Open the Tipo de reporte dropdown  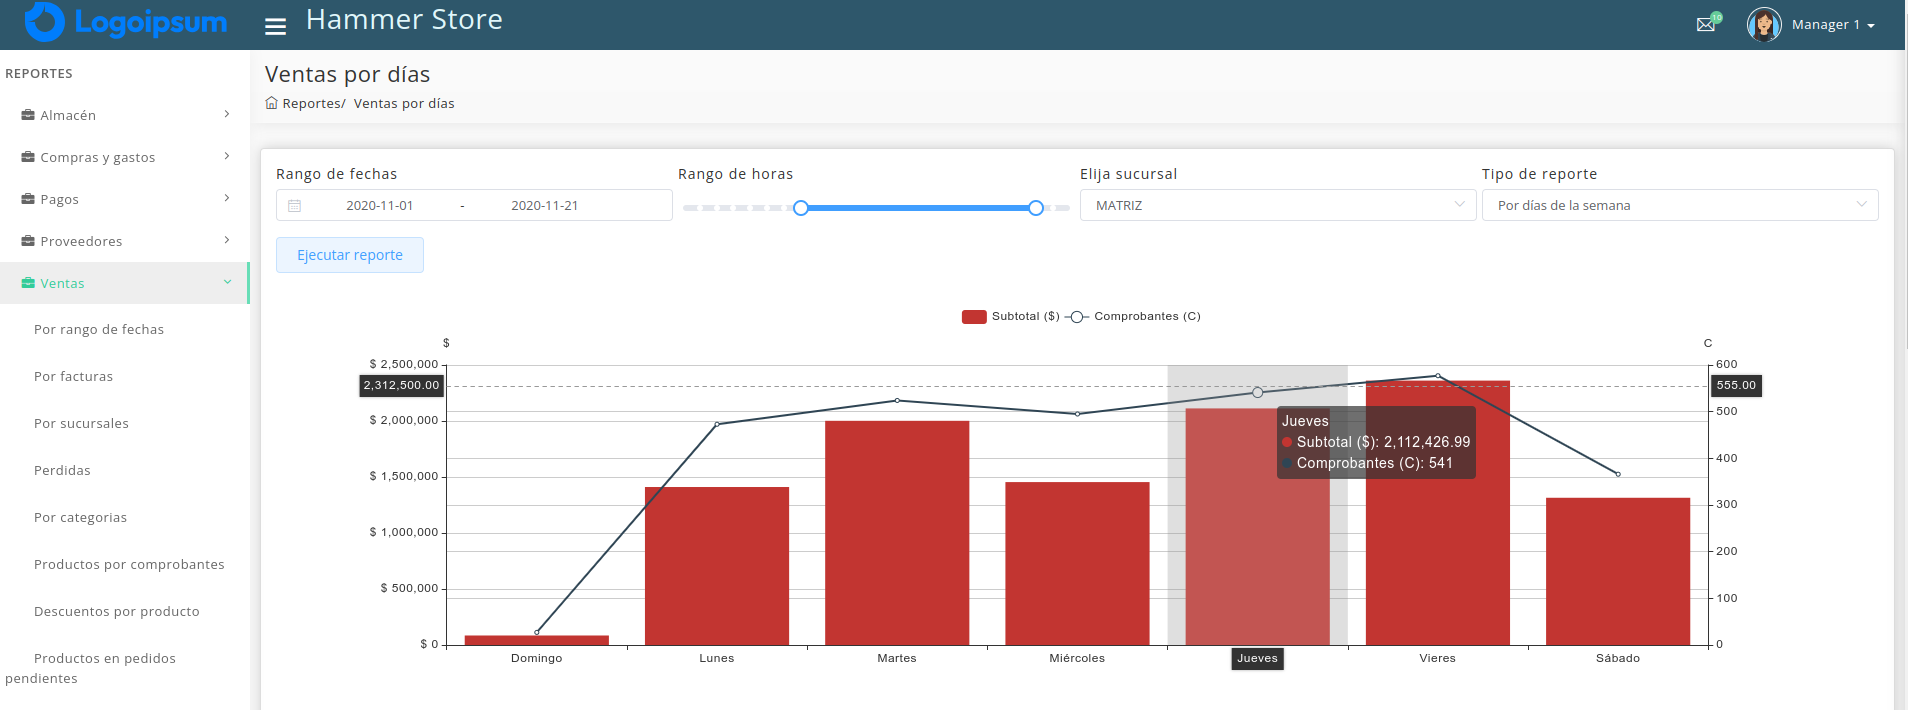(1679, 205)
